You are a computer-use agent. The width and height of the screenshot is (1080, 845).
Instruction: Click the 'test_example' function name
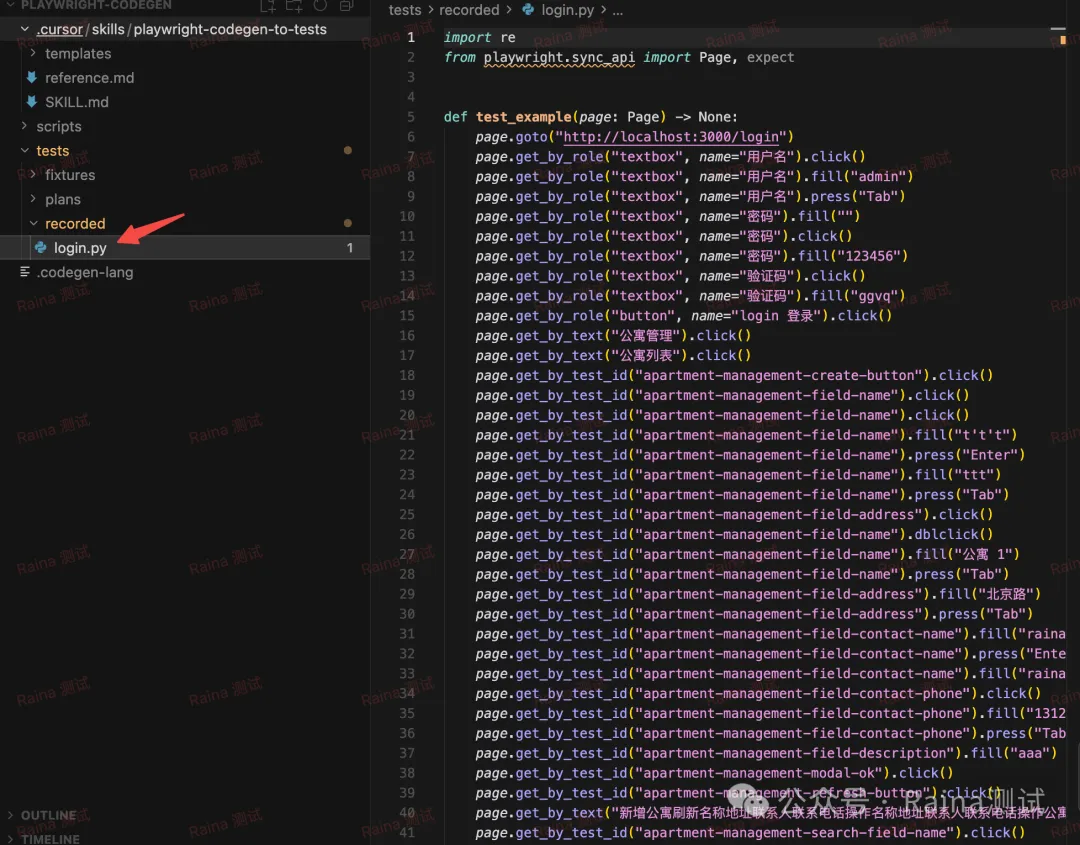[523, 116]
